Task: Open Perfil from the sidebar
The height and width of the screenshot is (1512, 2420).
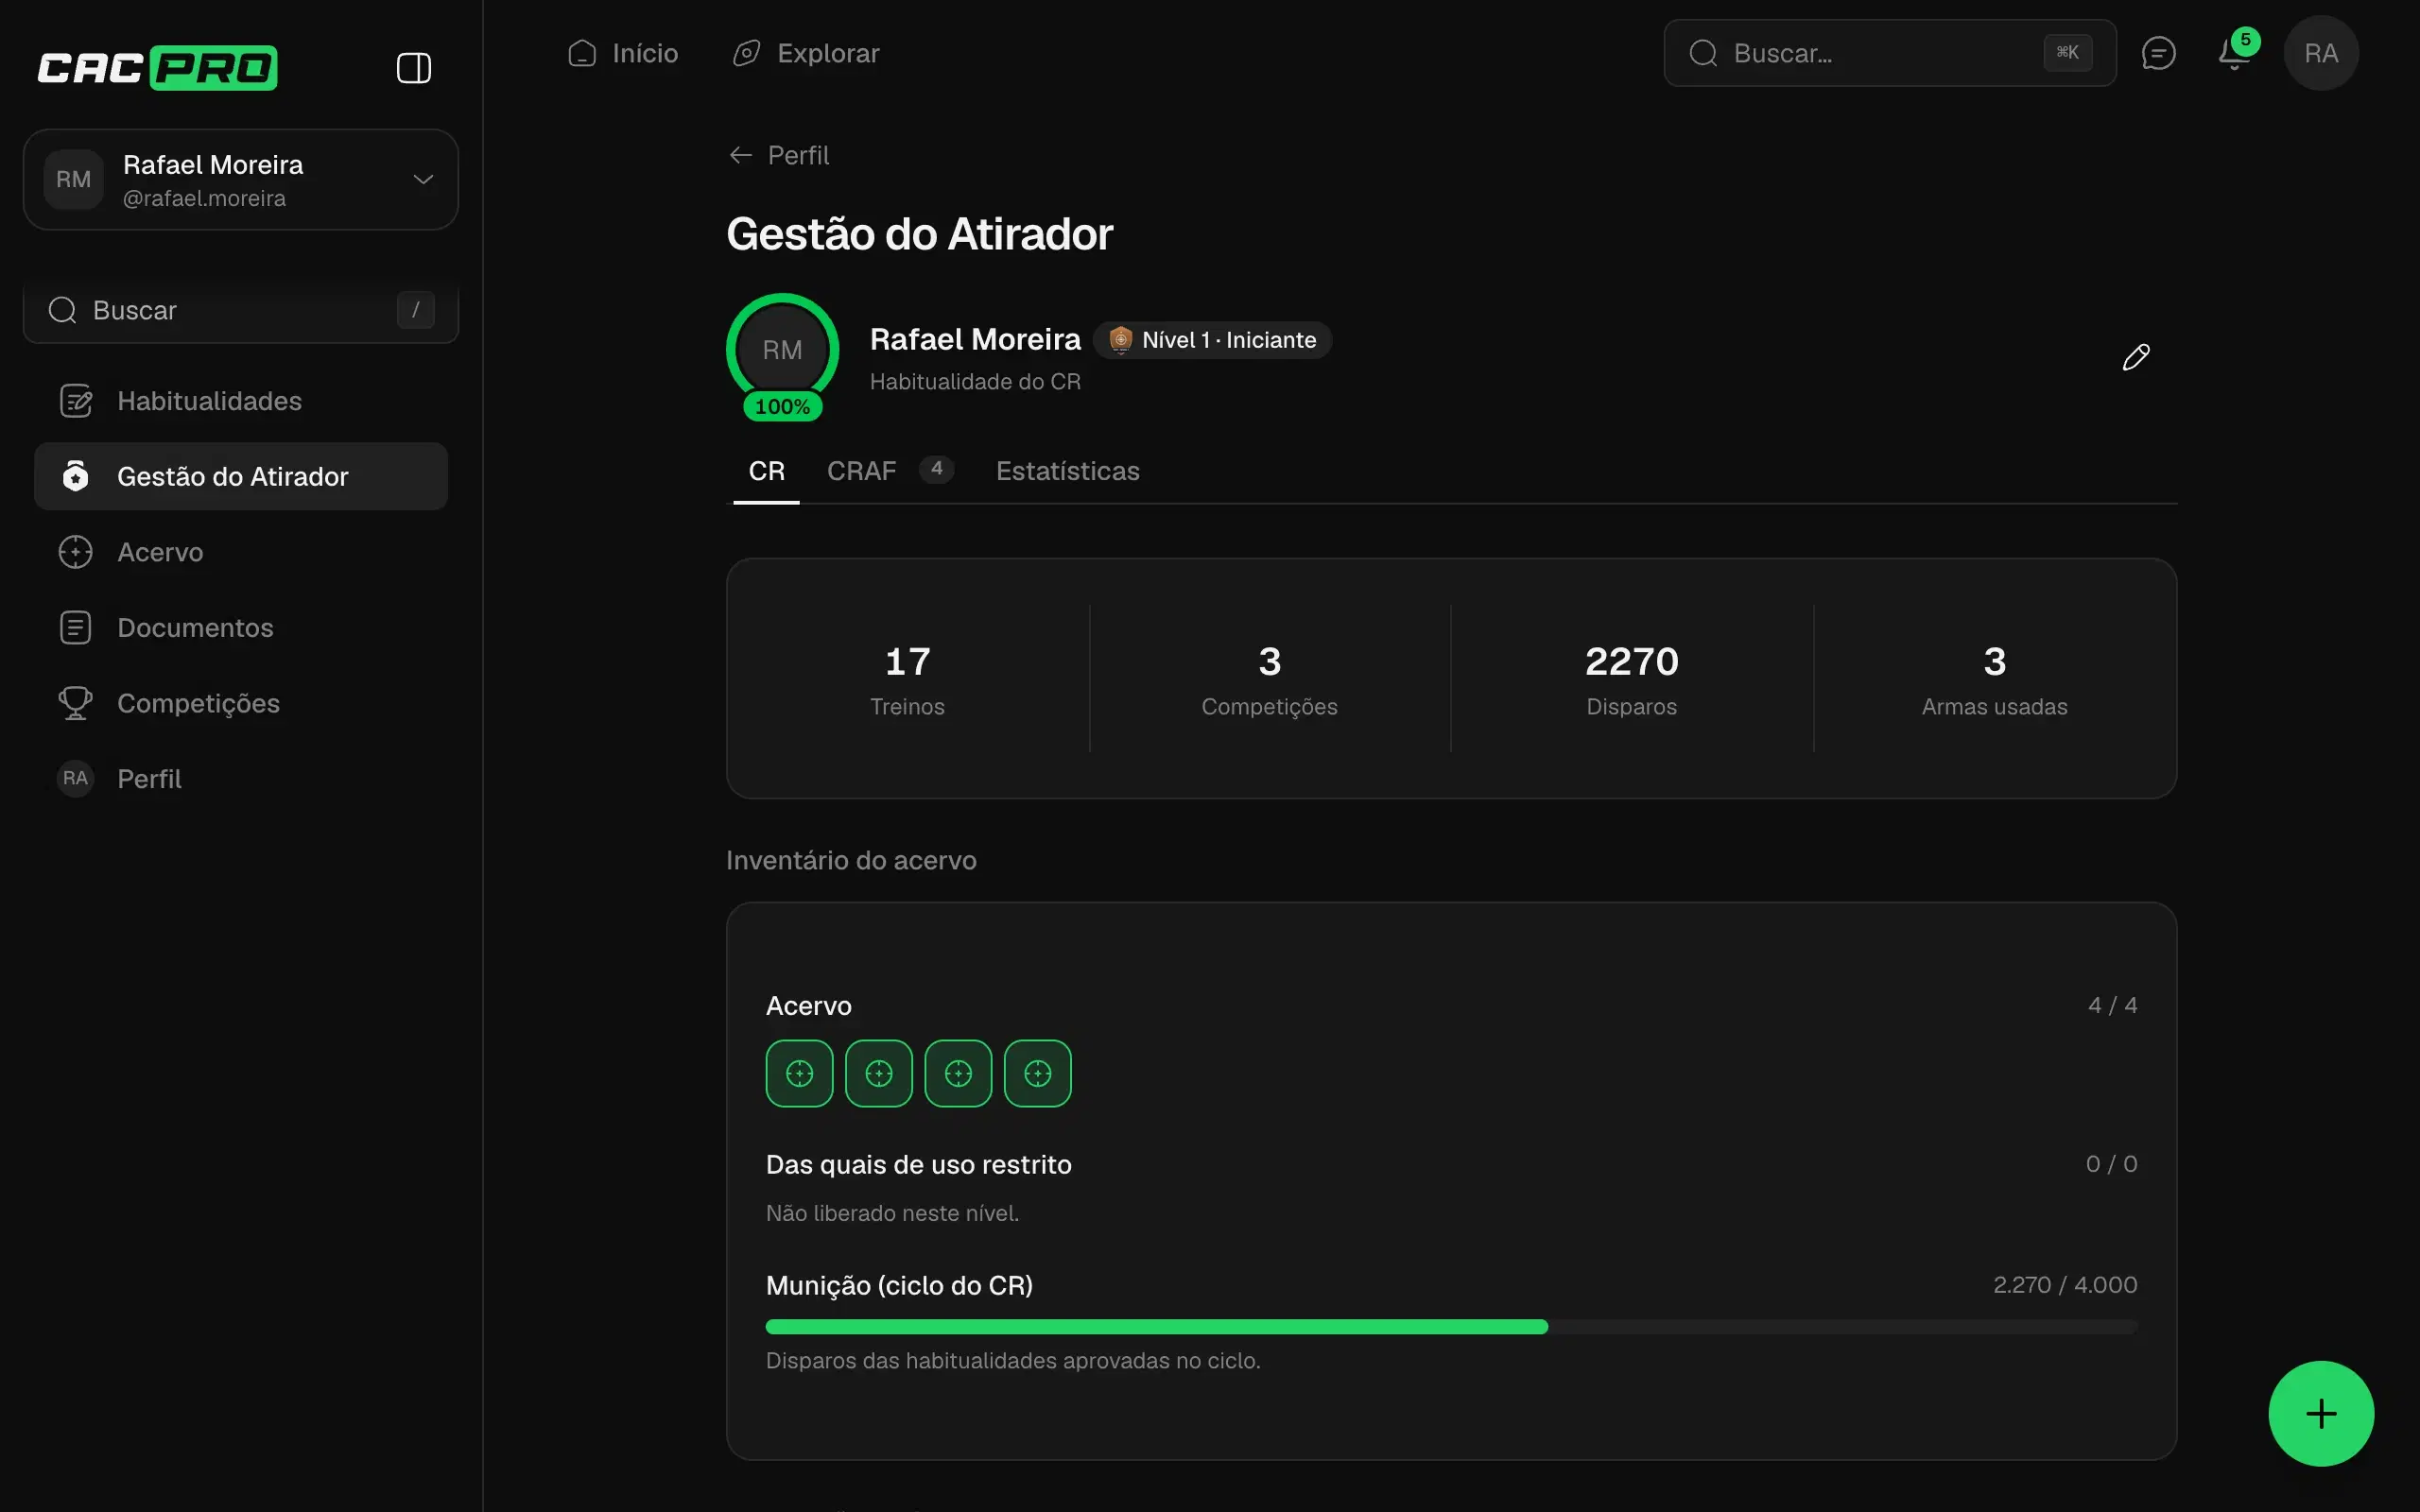Action: tap(241, 779)
